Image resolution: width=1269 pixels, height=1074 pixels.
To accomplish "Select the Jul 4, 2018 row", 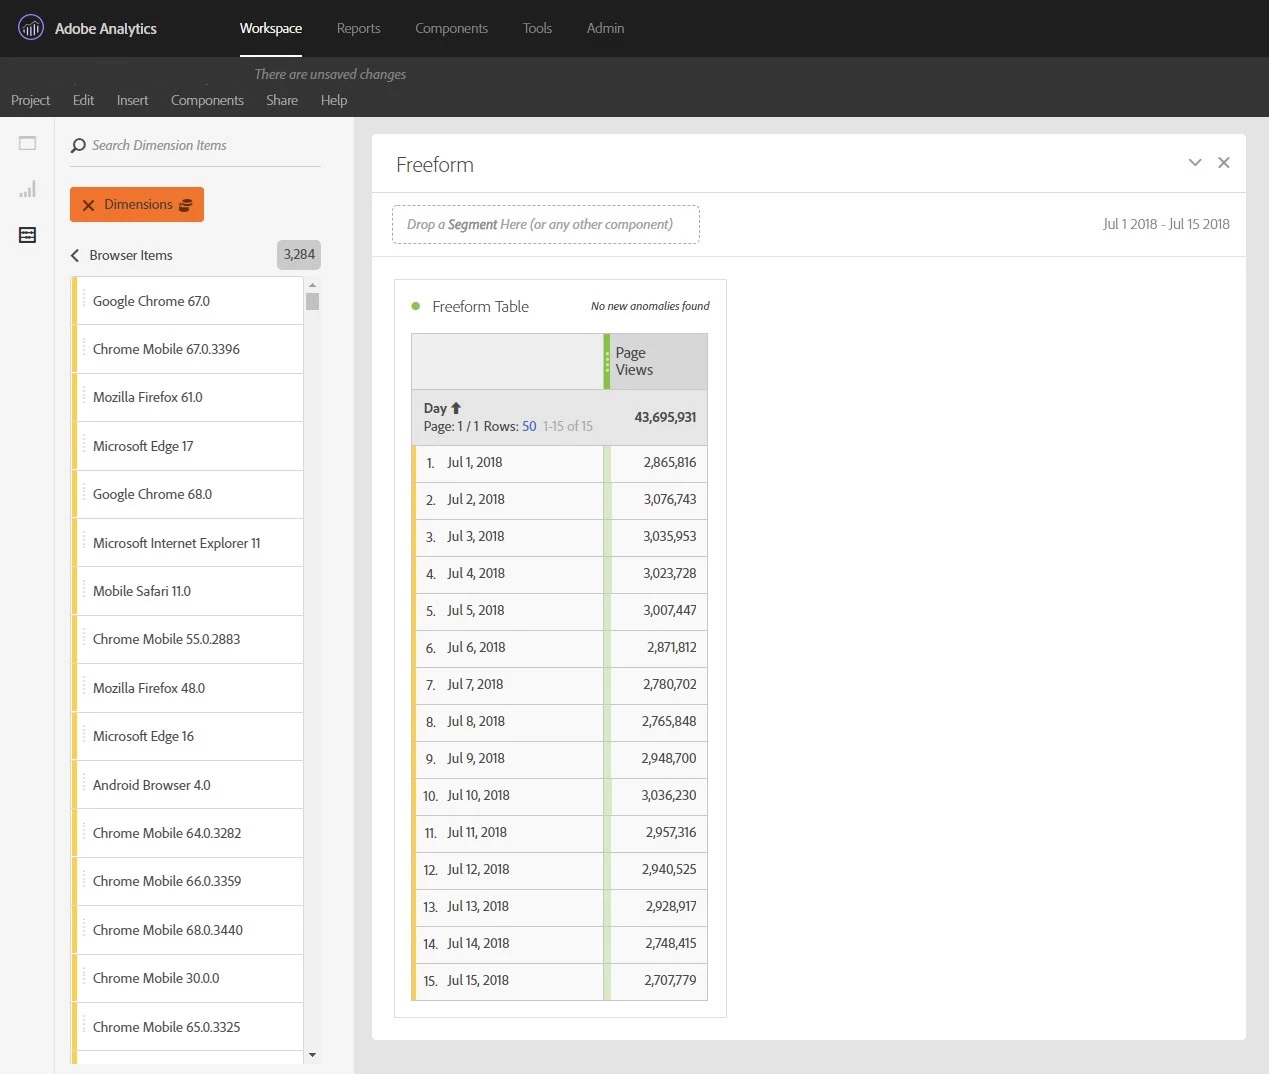I will click(x=559, y=573).
